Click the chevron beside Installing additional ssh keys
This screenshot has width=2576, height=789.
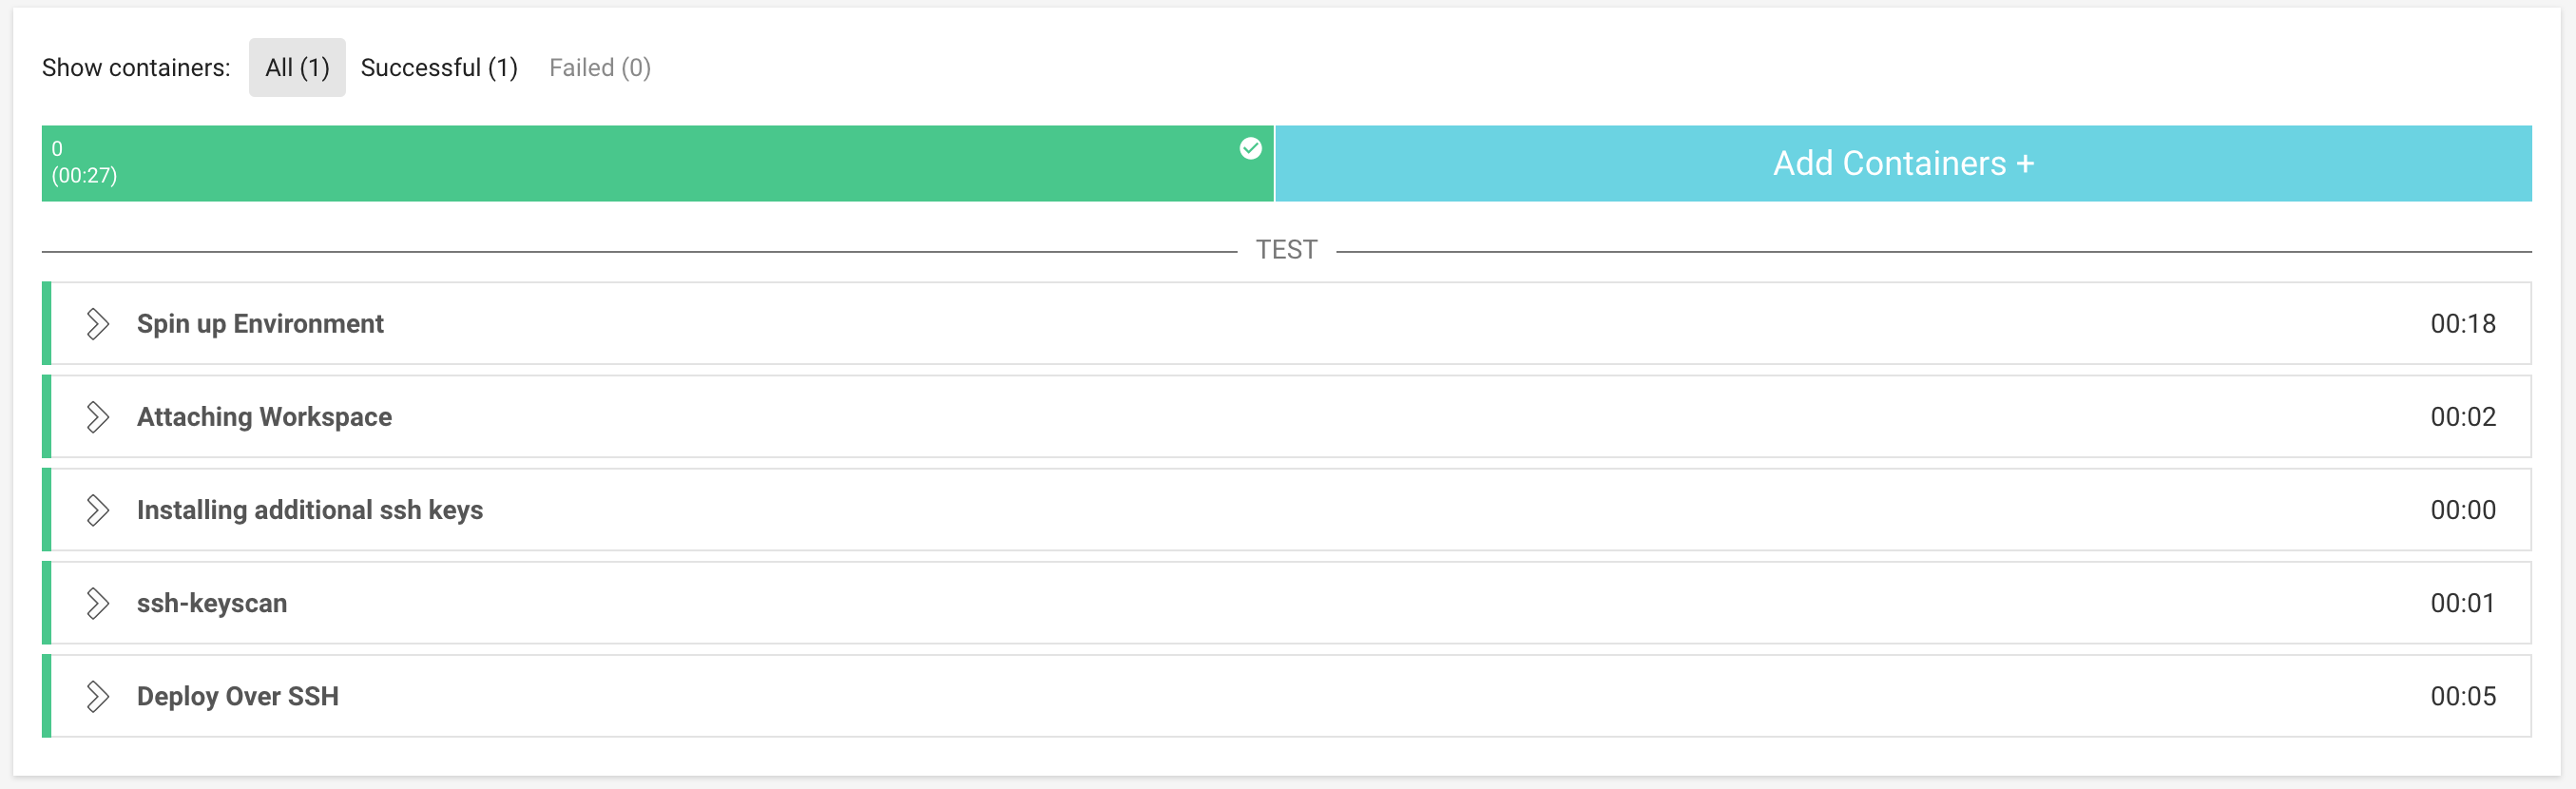pyautogui.click(x=97, y=510)
